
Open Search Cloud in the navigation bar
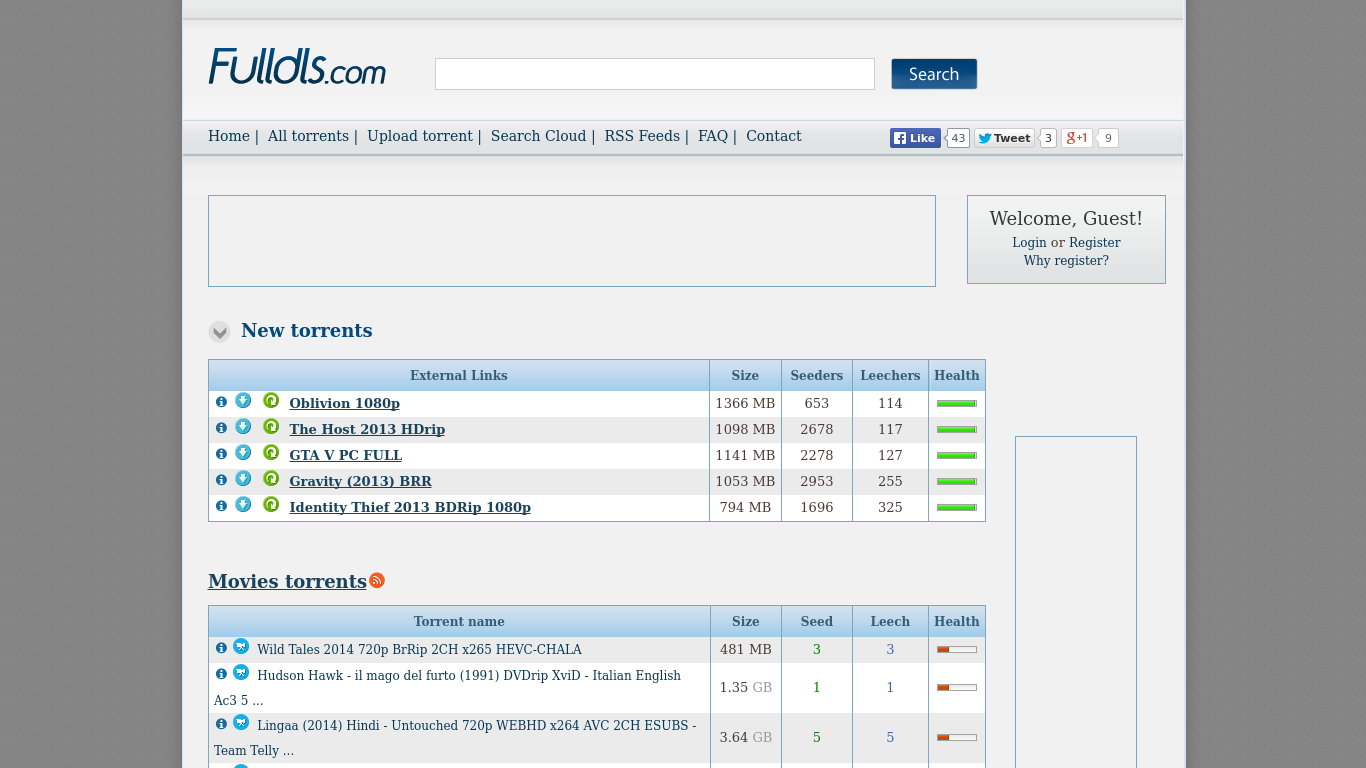tap(538, 136)
